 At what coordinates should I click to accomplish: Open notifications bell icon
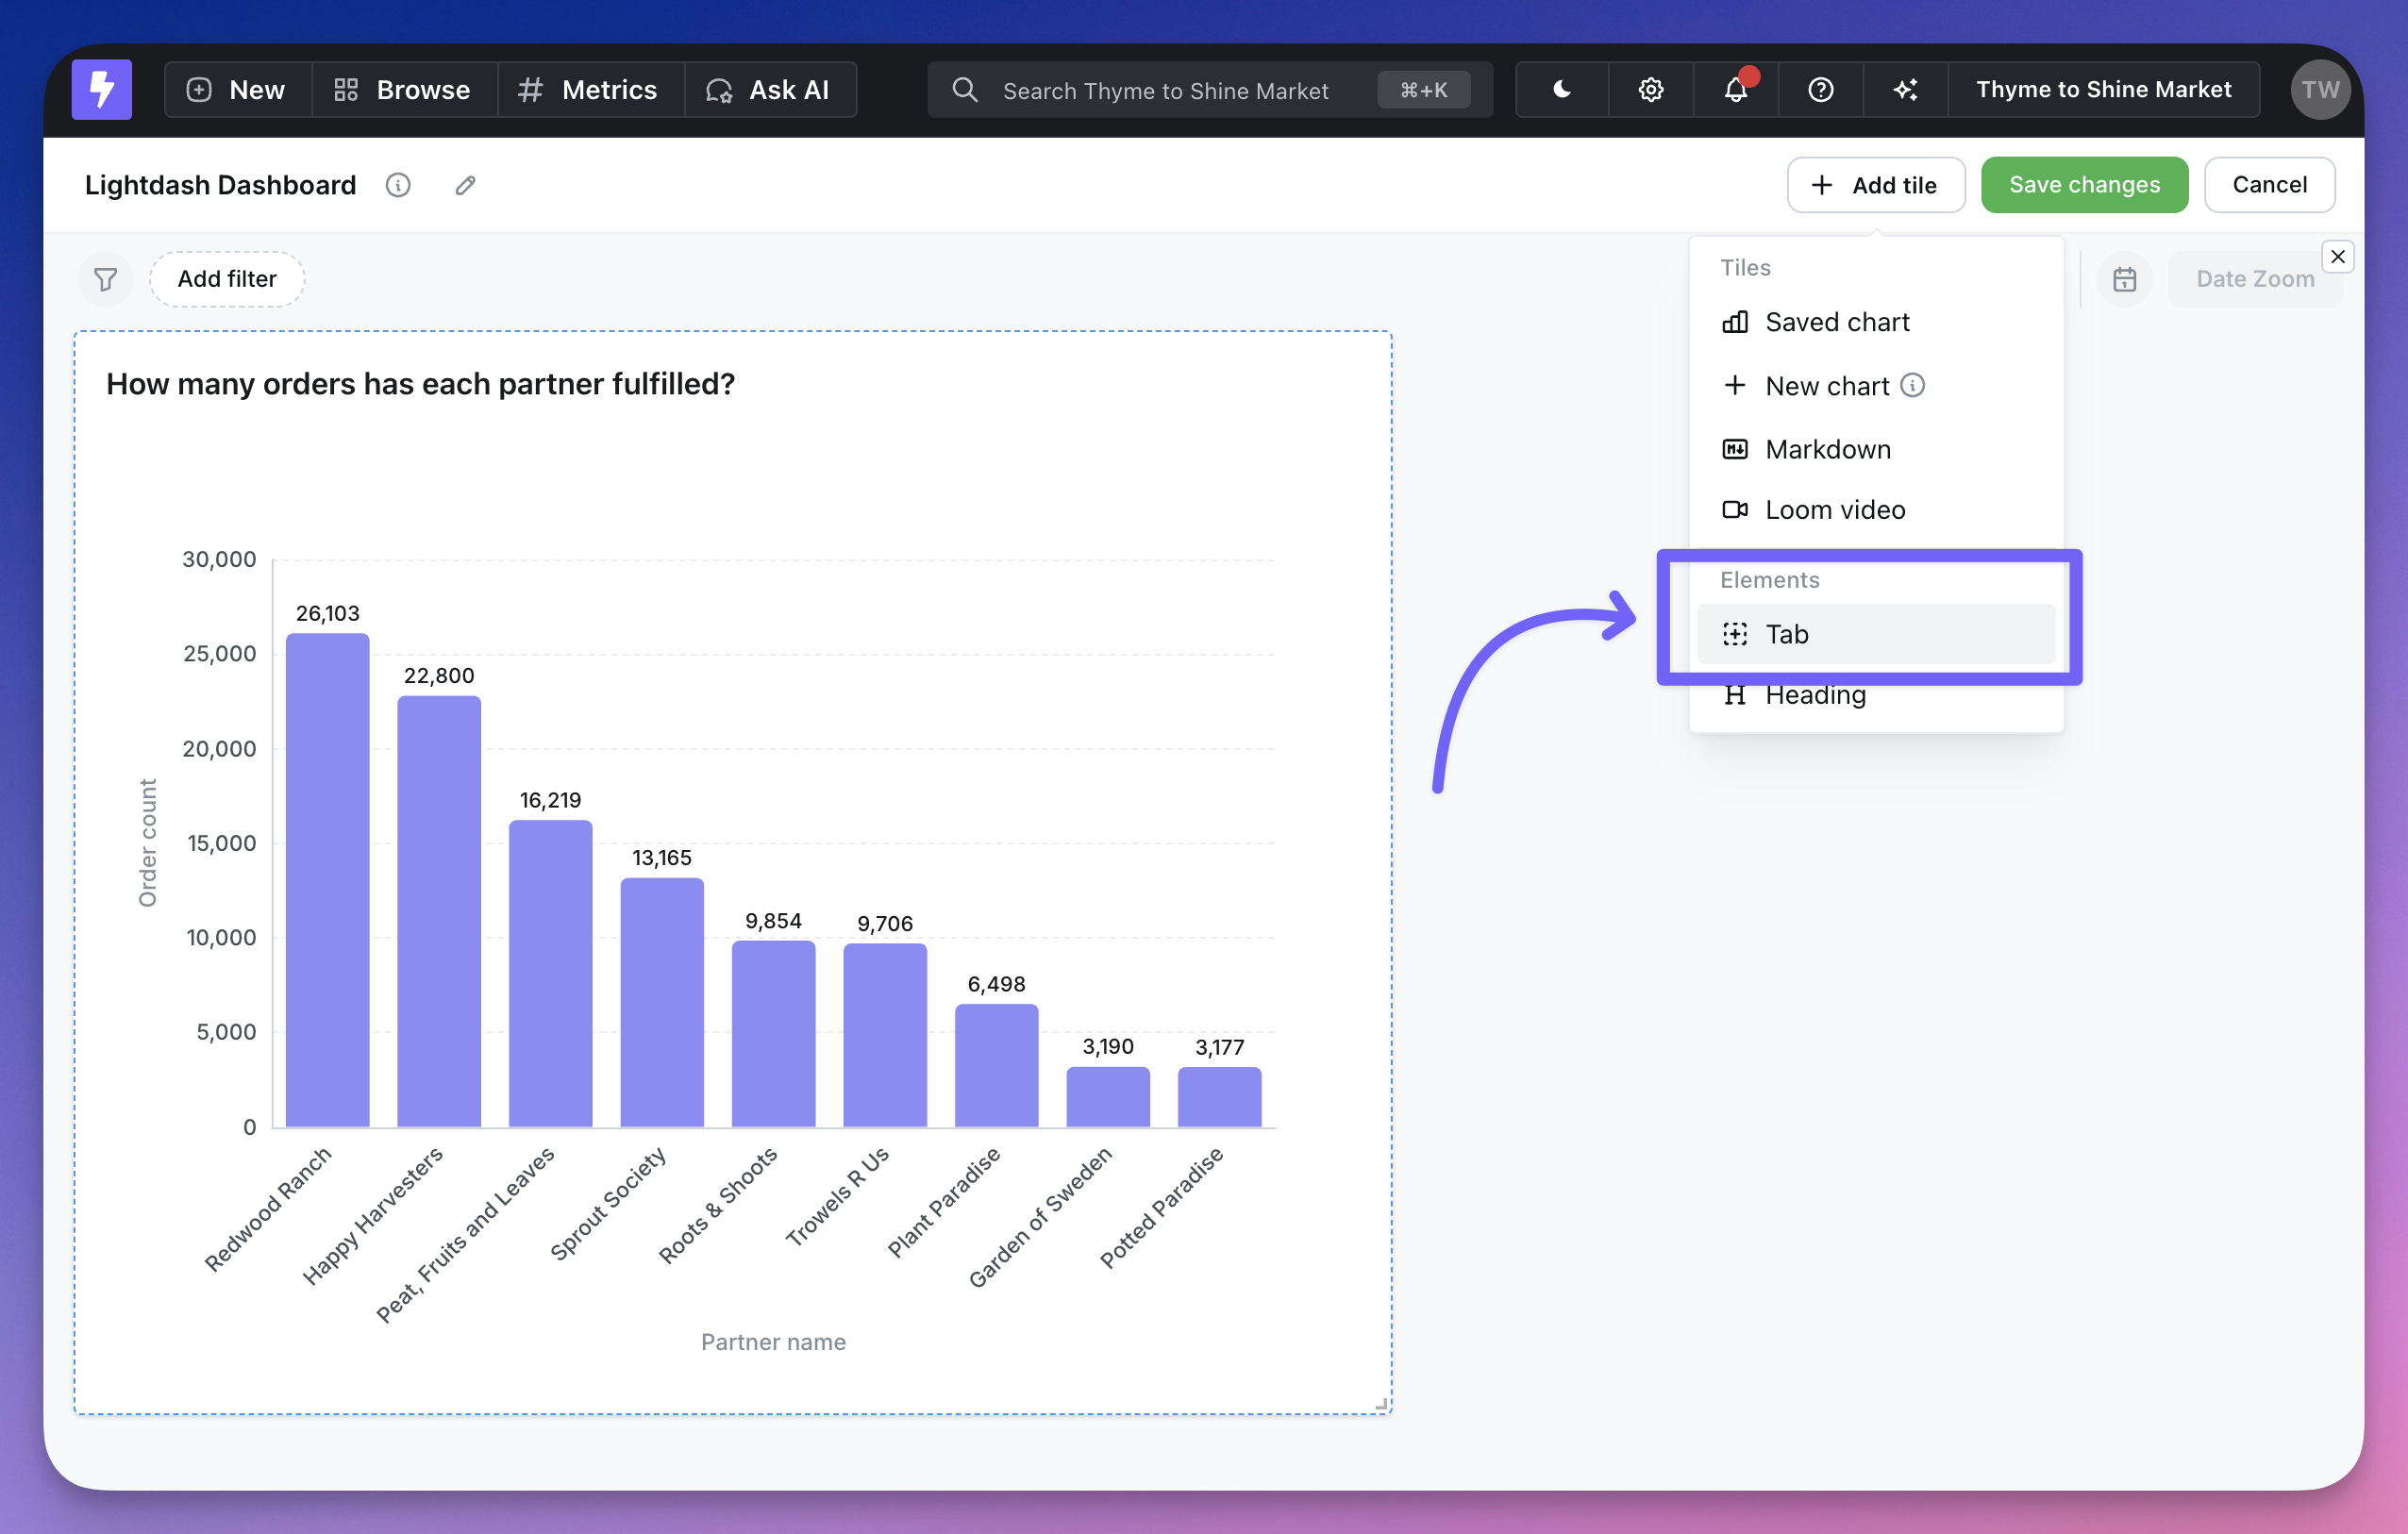click(x=1735, y=90)
